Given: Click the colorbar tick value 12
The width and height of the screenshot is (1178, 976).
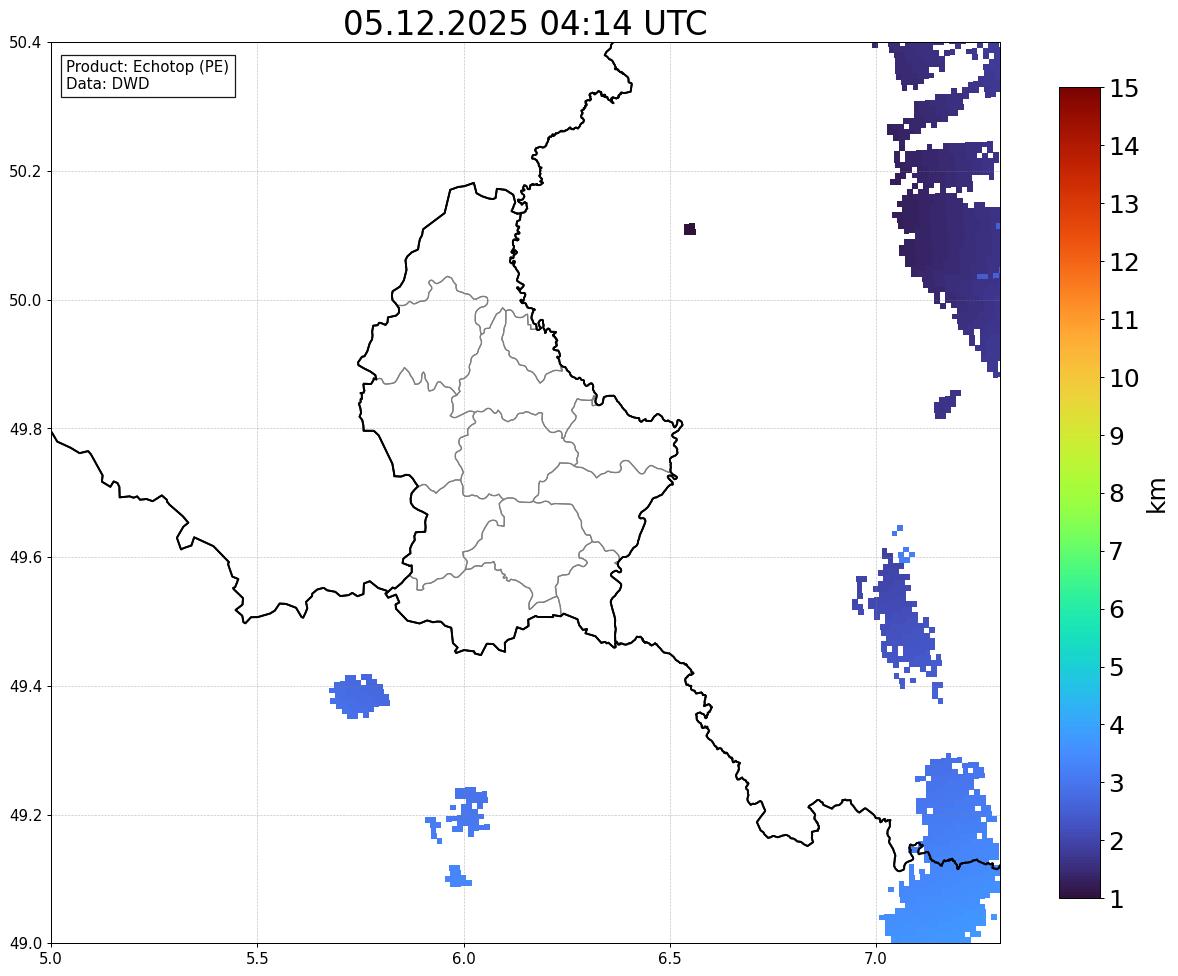Looking at the screenshot, I should [1124, 262].
